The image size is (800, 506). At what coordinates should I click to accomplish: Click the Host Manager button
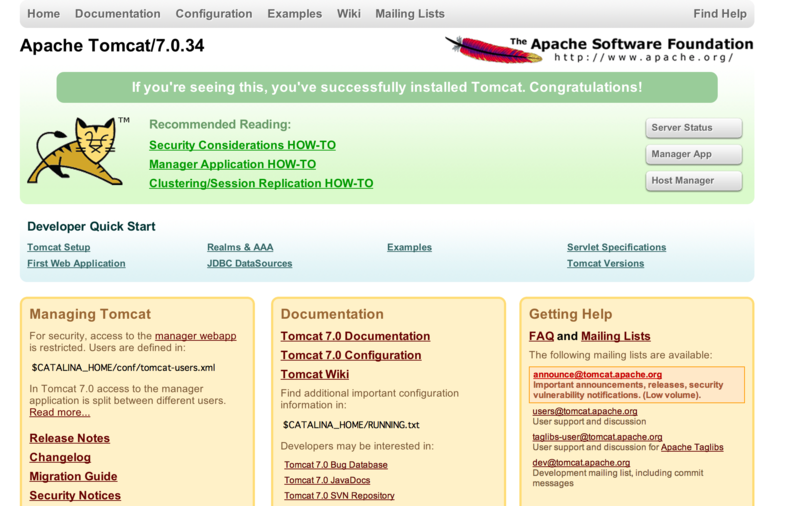coord(693,181)
